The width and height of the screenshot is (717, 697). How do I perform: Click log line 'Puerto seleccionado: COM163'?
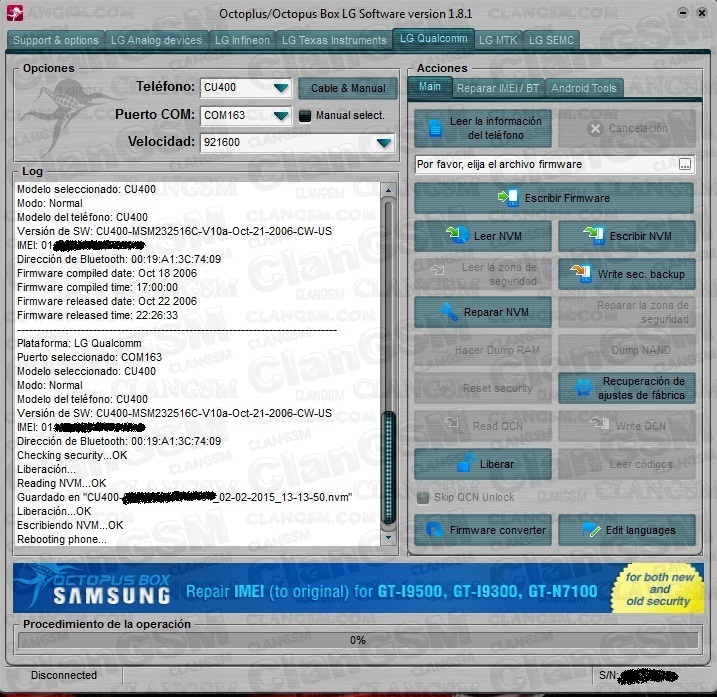[89, 357]
